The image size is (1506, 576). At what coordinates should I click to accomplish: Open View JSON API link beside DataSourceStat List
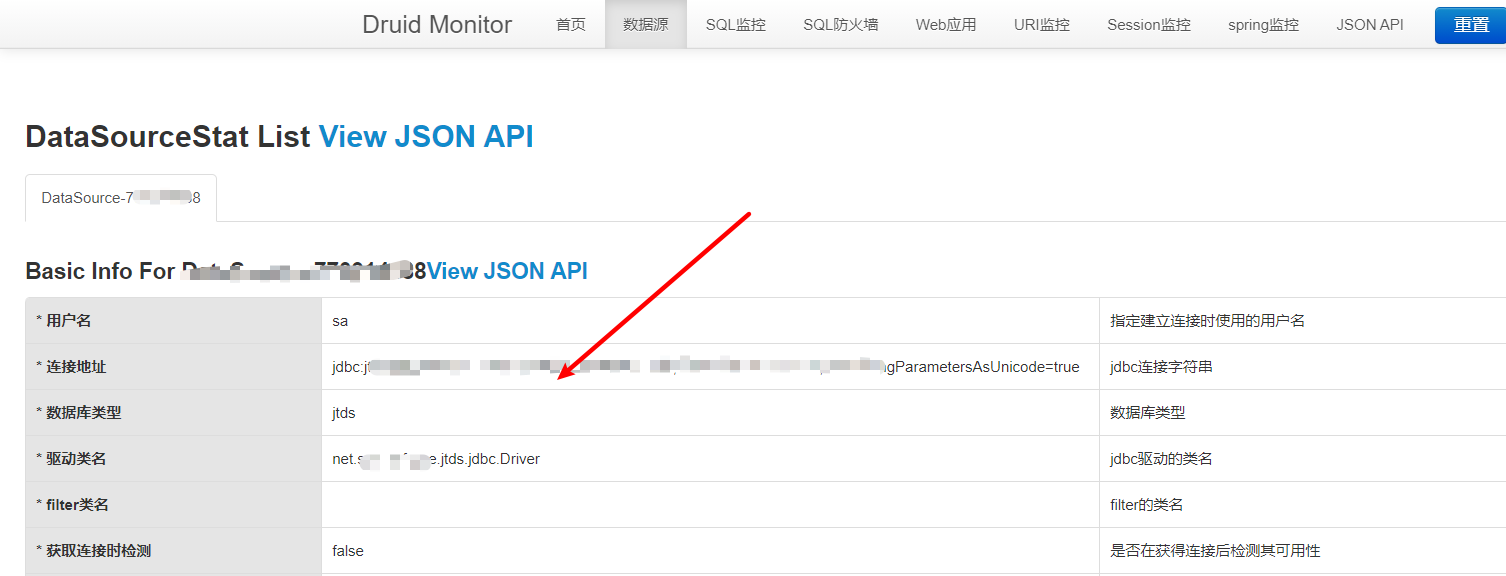426,136
